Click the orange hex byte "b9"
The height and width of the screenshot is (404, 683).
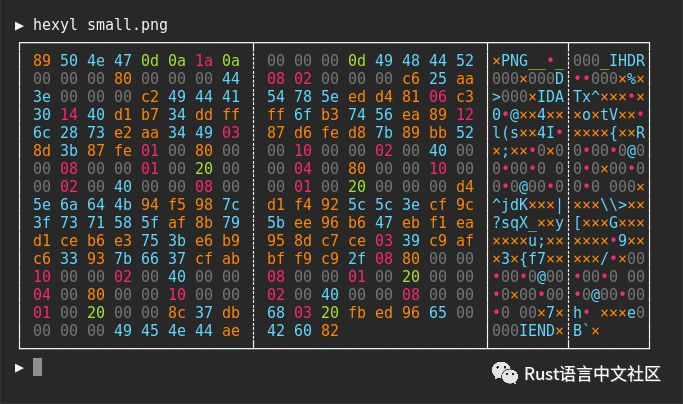point(231,241)
